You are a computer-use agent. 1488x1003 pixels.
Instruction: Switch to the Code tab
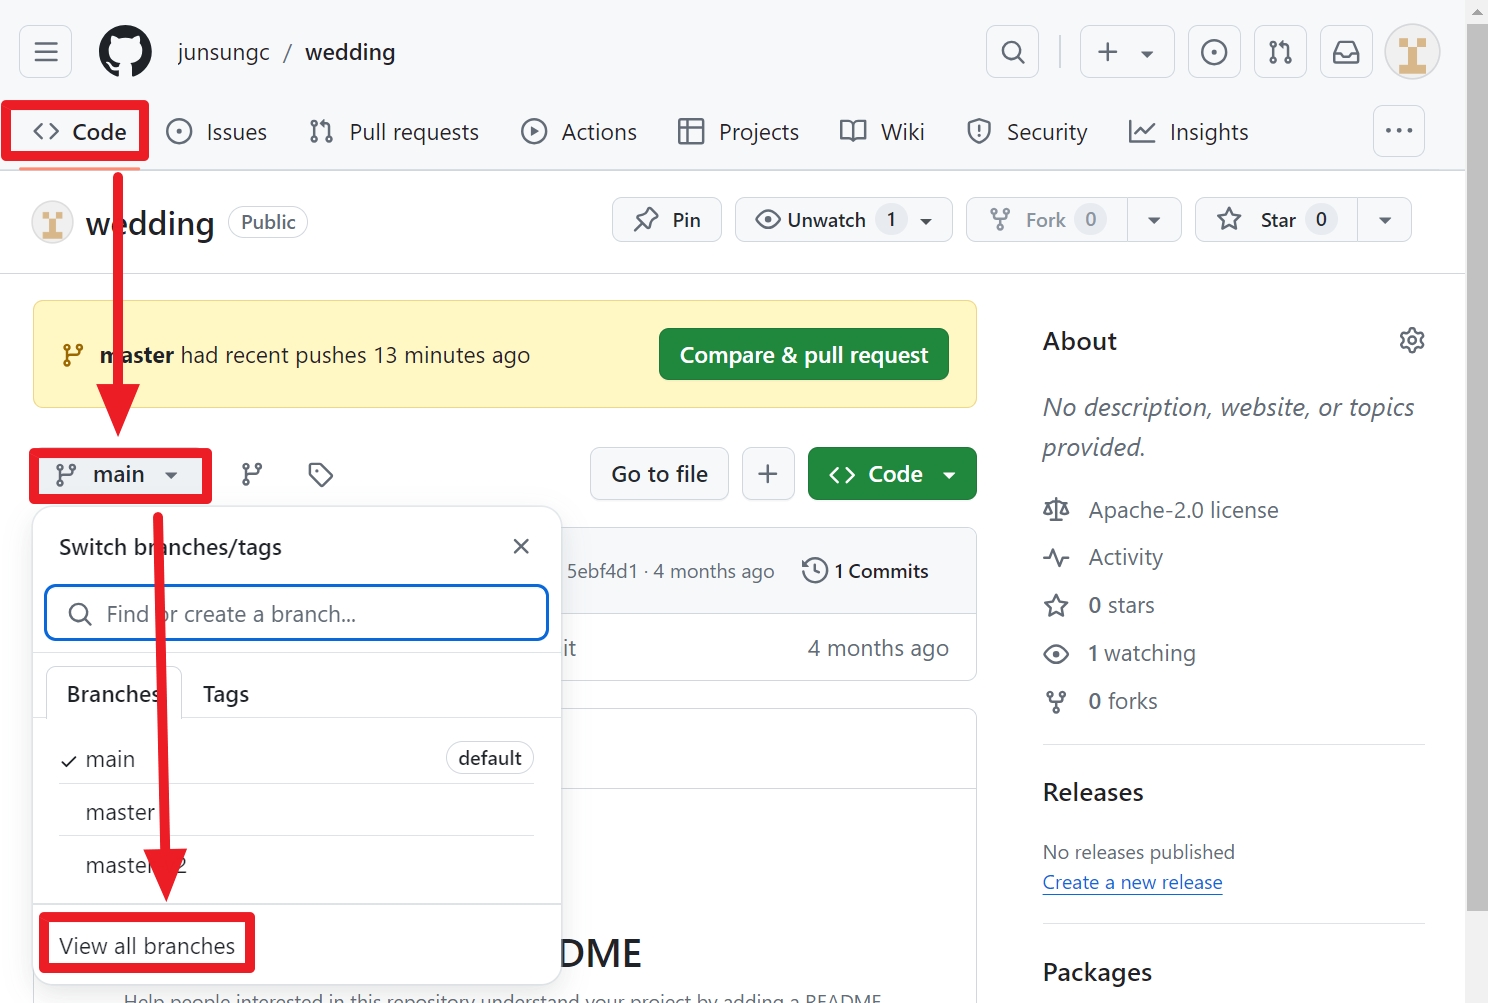pos(79,132)
